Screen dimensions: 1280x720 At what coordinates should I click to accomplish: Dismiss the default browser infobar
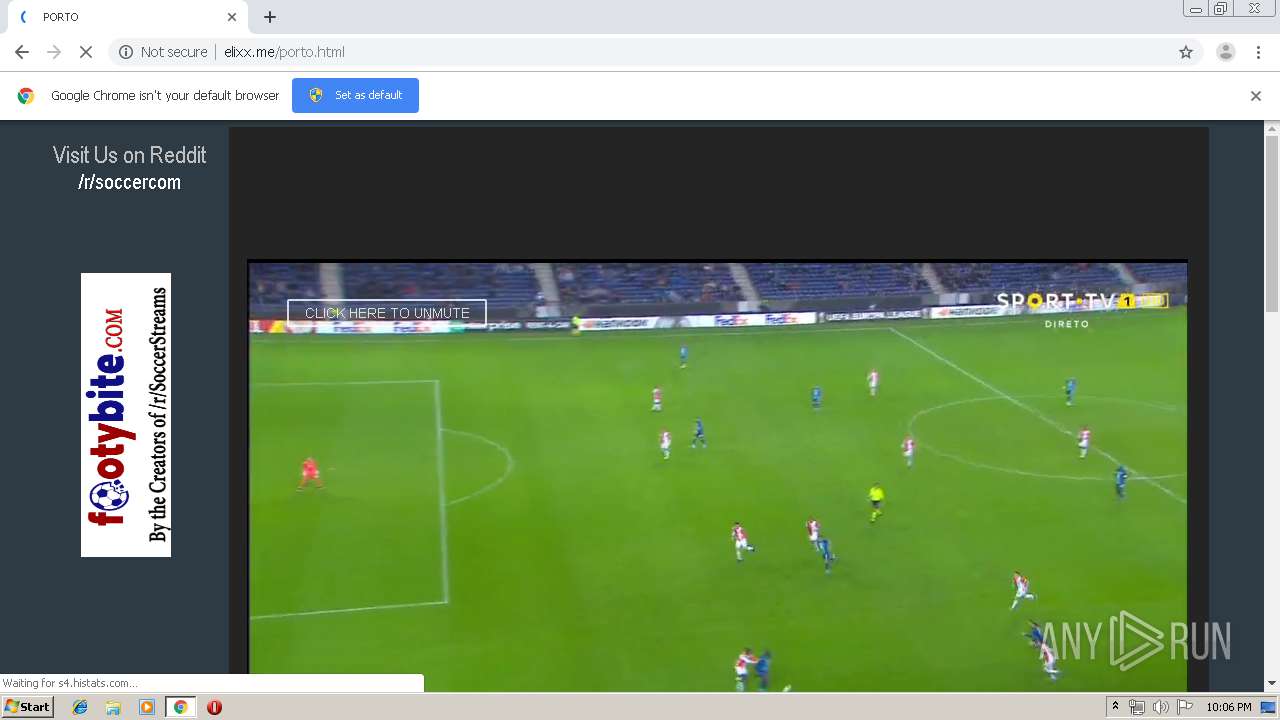1256,96
